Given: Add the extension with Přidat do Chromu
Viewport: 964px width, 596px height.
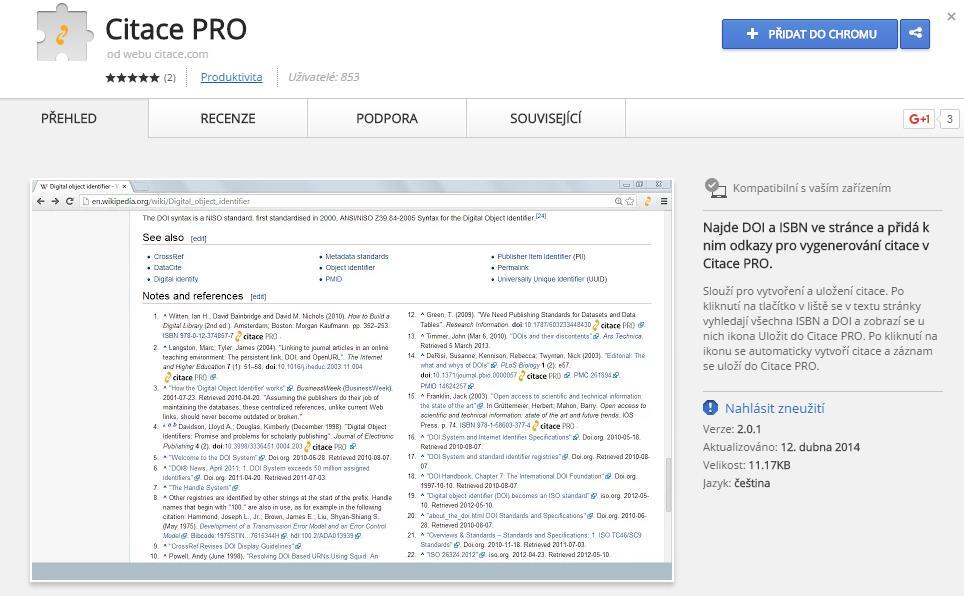Looking at the screenshot, I should pos(810,34).
